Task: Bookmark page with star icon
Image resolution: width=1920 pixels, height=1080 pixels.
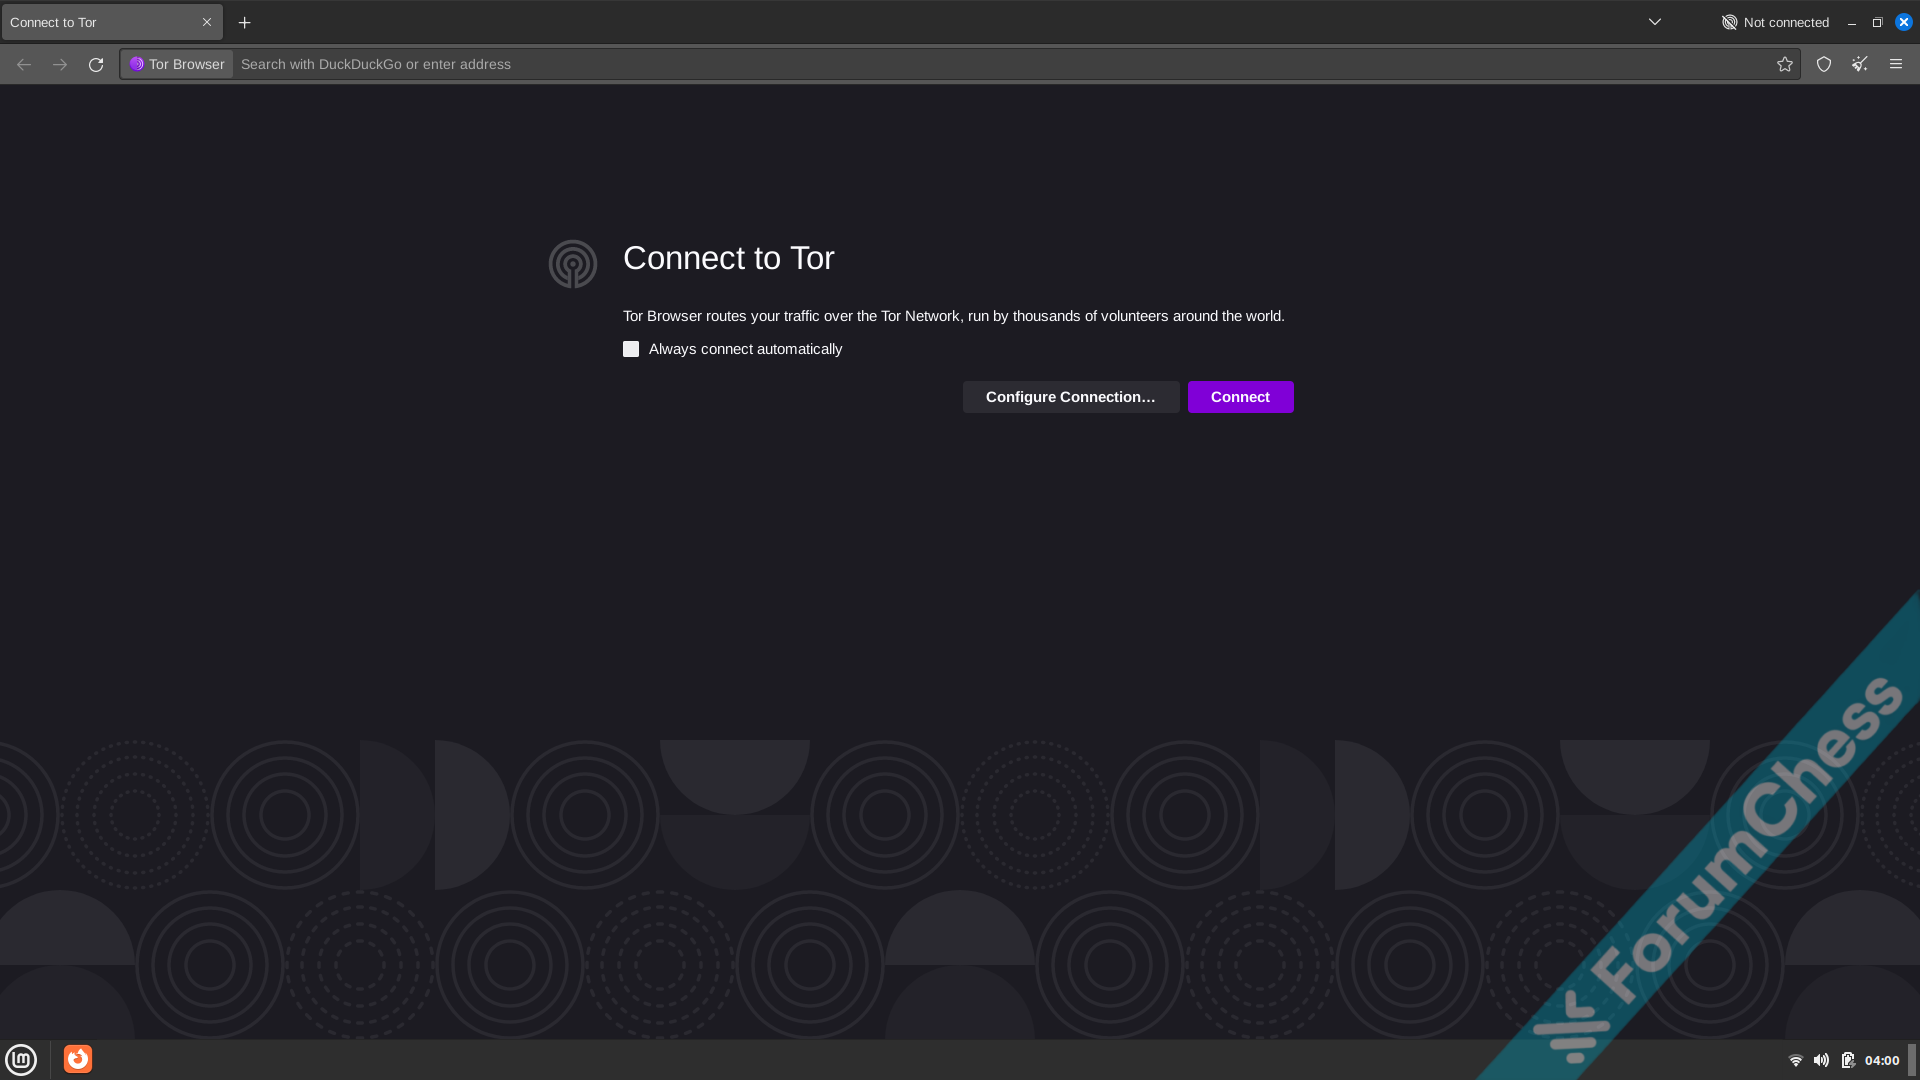Action: click(x=1785, y=64)
